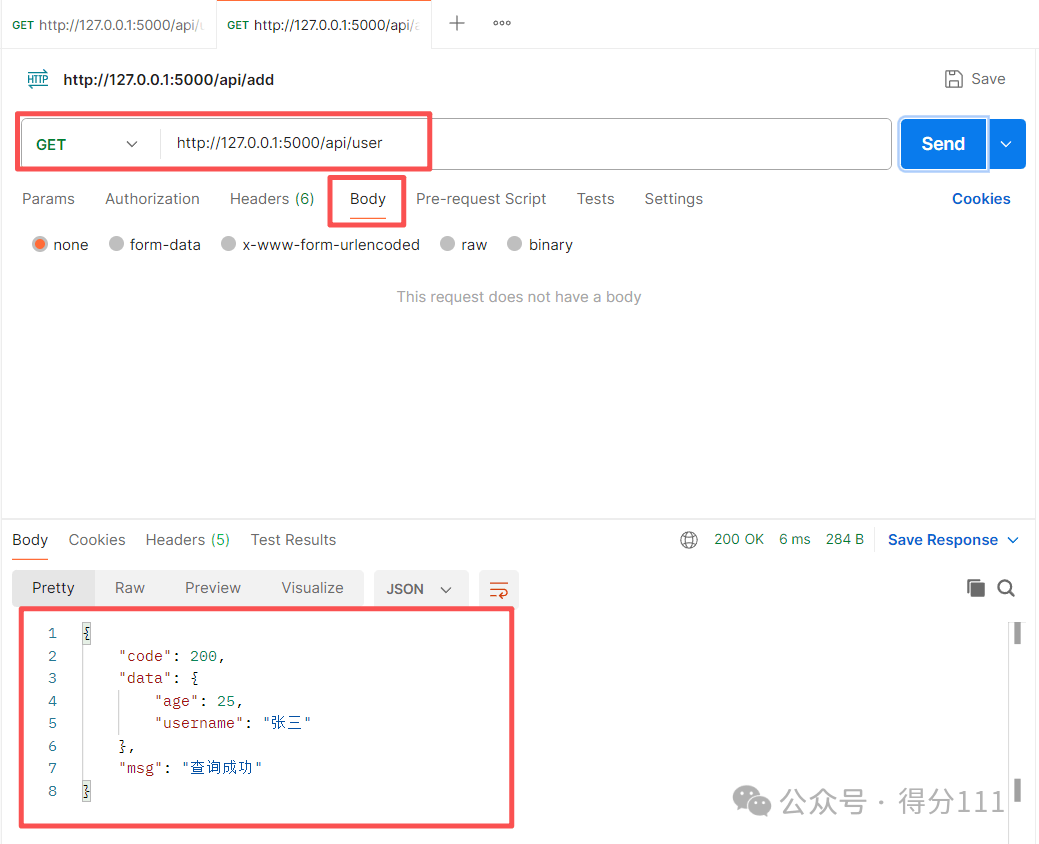The image size is (1039, 844).
Task: Open the JSON format dropdown
Action: tap(421, 588)
